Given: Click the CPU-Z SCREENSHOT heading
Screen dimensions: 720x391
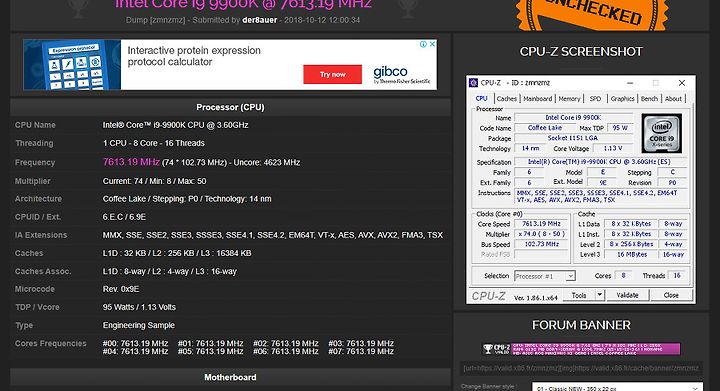Looking at the screenshot, I should point(581,51).
